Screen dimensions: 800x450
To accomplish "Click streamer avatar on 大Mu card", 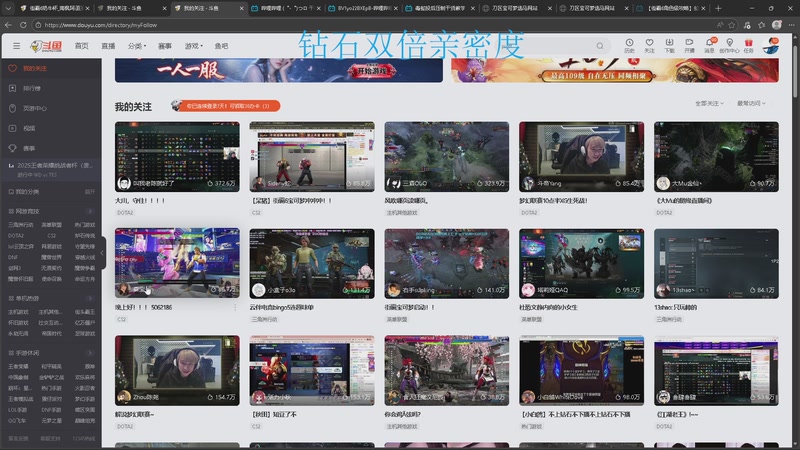I will (663, 183).
